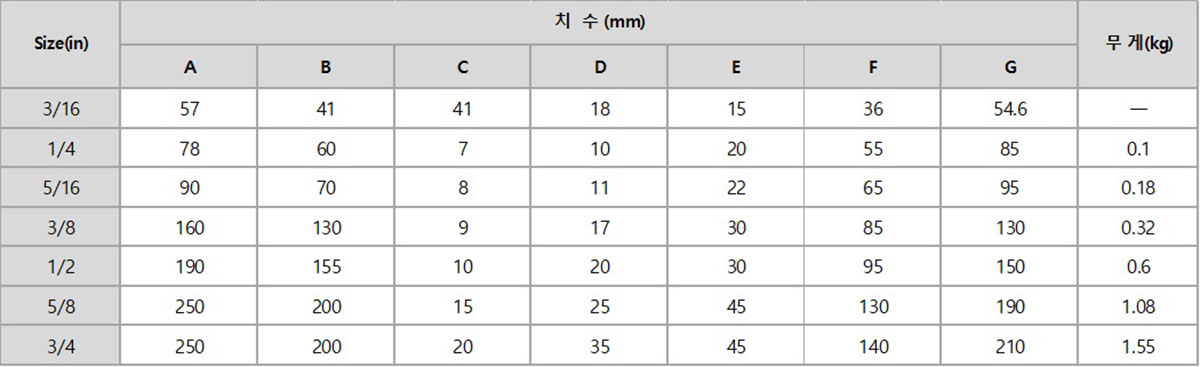Select the 5/8 size row label
This screenshot has width=1200, height=367.
(x=61, y=306)
